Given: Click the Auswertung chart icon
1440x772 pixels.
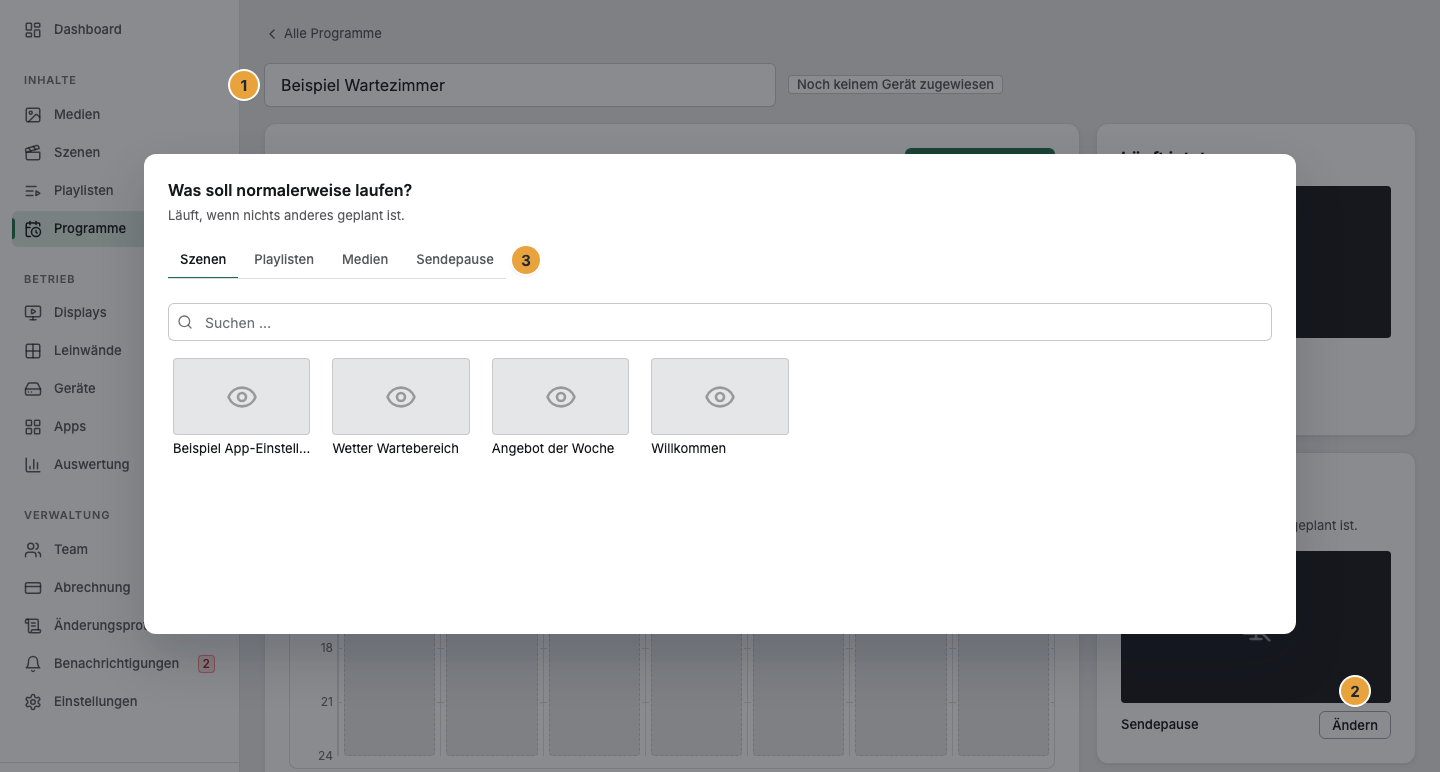Looking at the screenshot, I should [x=33, y=465].
